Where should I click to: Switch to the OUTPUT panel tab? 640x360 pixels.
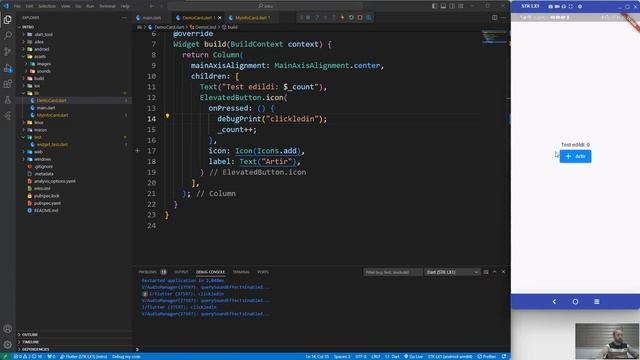coord(181,272)
